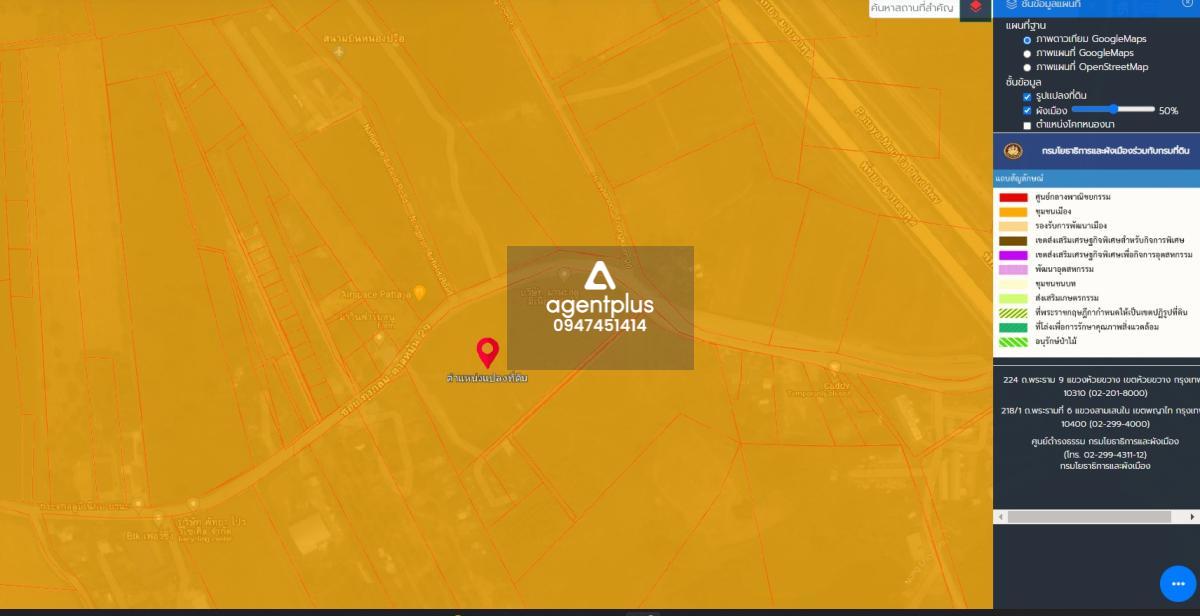Select the satellite GoogleMaps base map radio
The image size is (1200, 616).
coord(1027,39)
